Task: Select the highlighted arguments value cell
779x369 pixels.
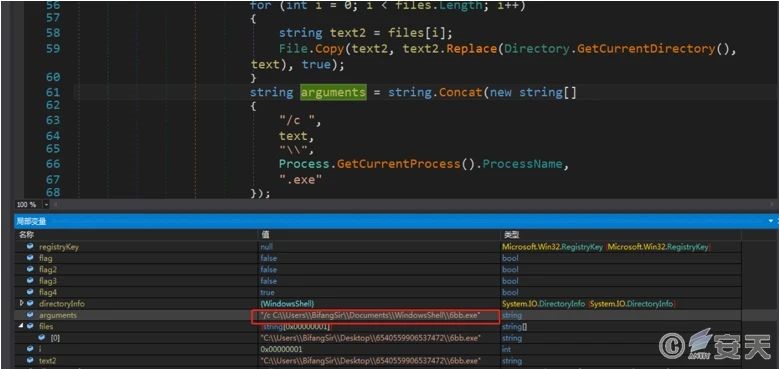Action: pos(375,316)
